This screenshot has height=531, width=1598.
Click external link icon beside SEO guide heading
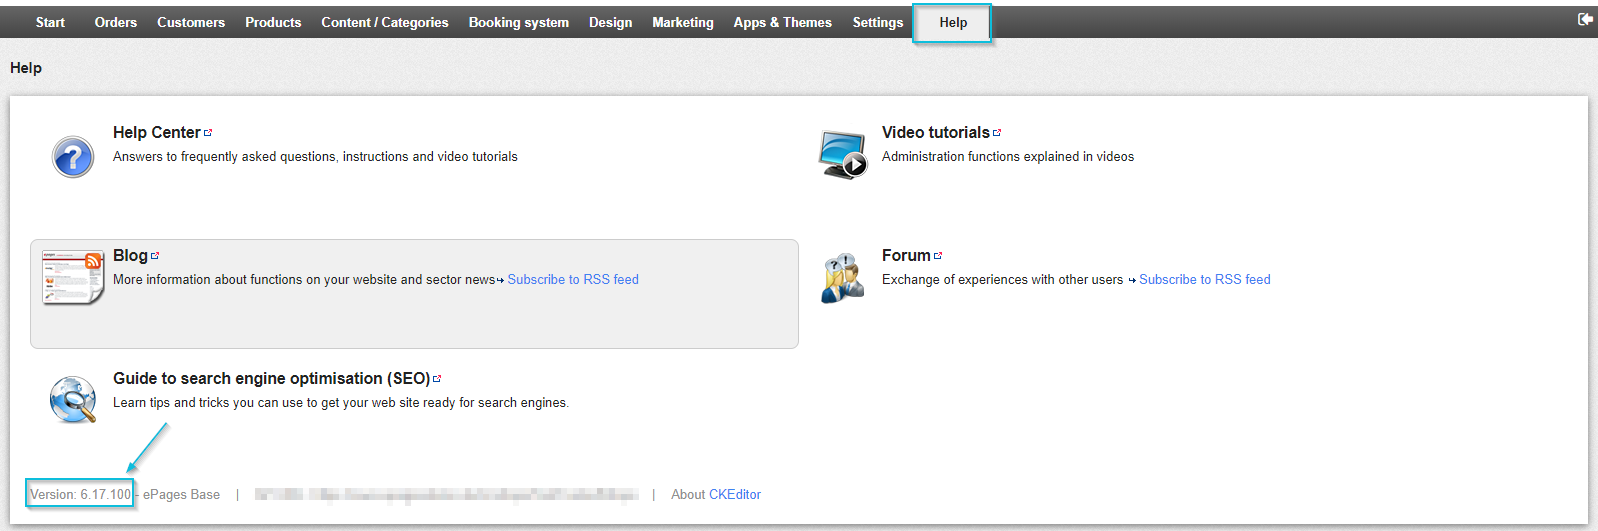click(437, 378)
